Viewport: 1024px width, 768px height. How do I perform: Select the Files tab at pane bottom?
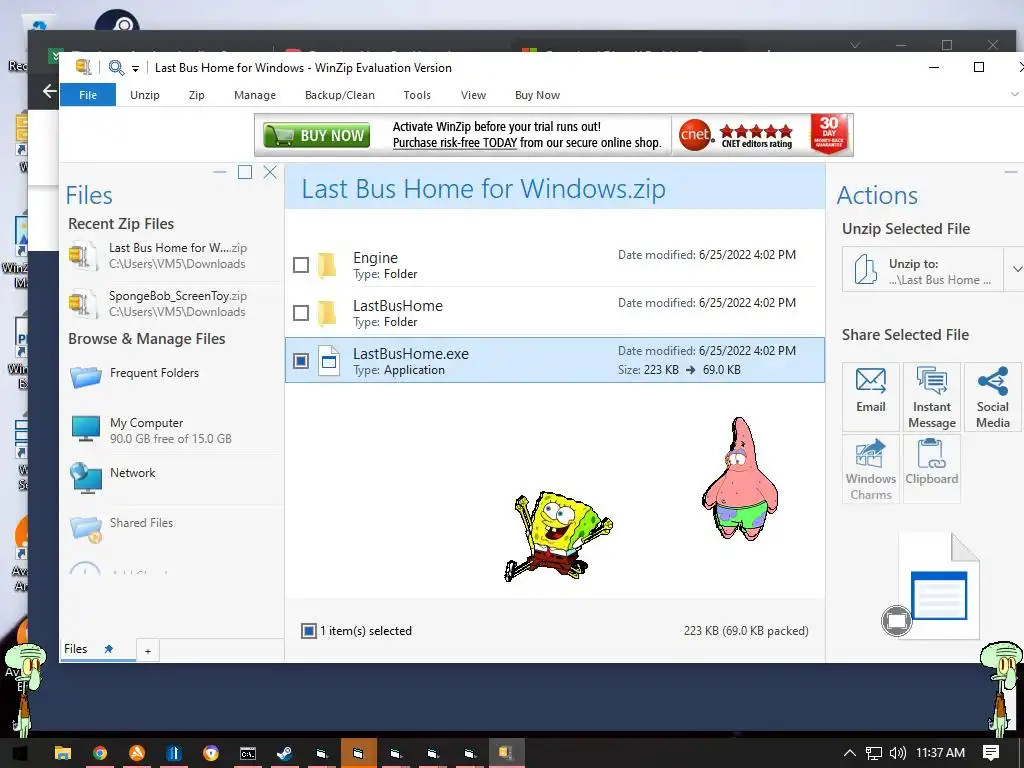76,649
